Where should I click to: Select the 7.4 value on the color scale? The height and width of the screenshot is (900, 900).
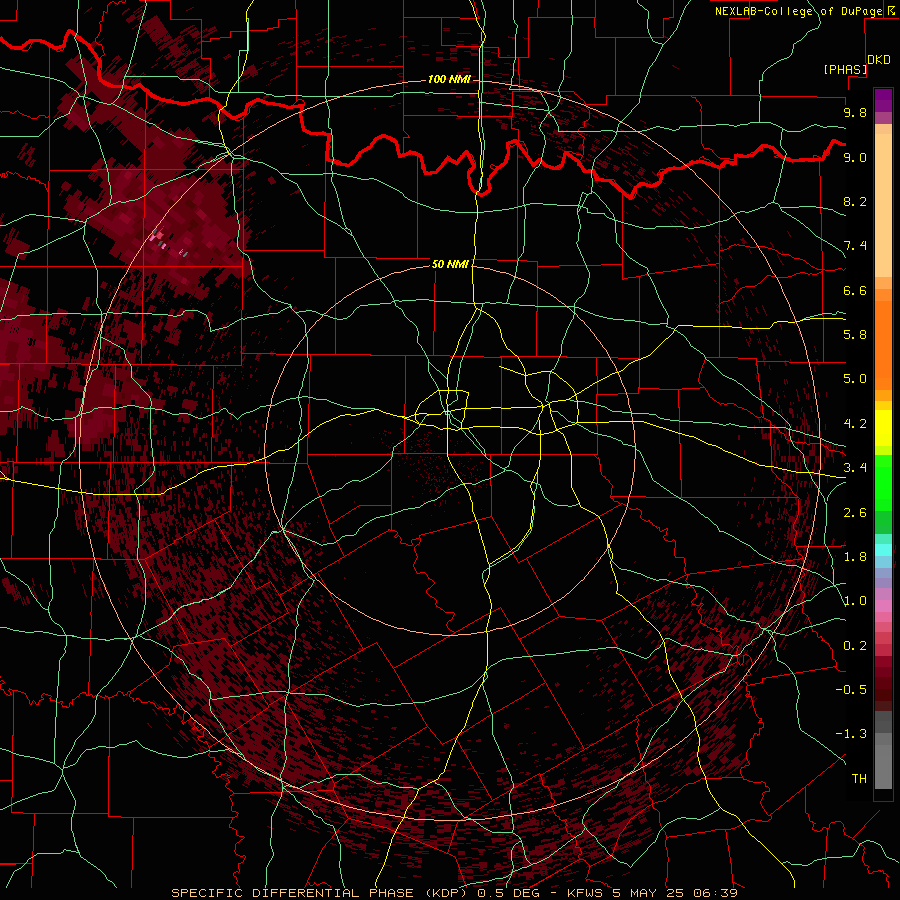855,246
